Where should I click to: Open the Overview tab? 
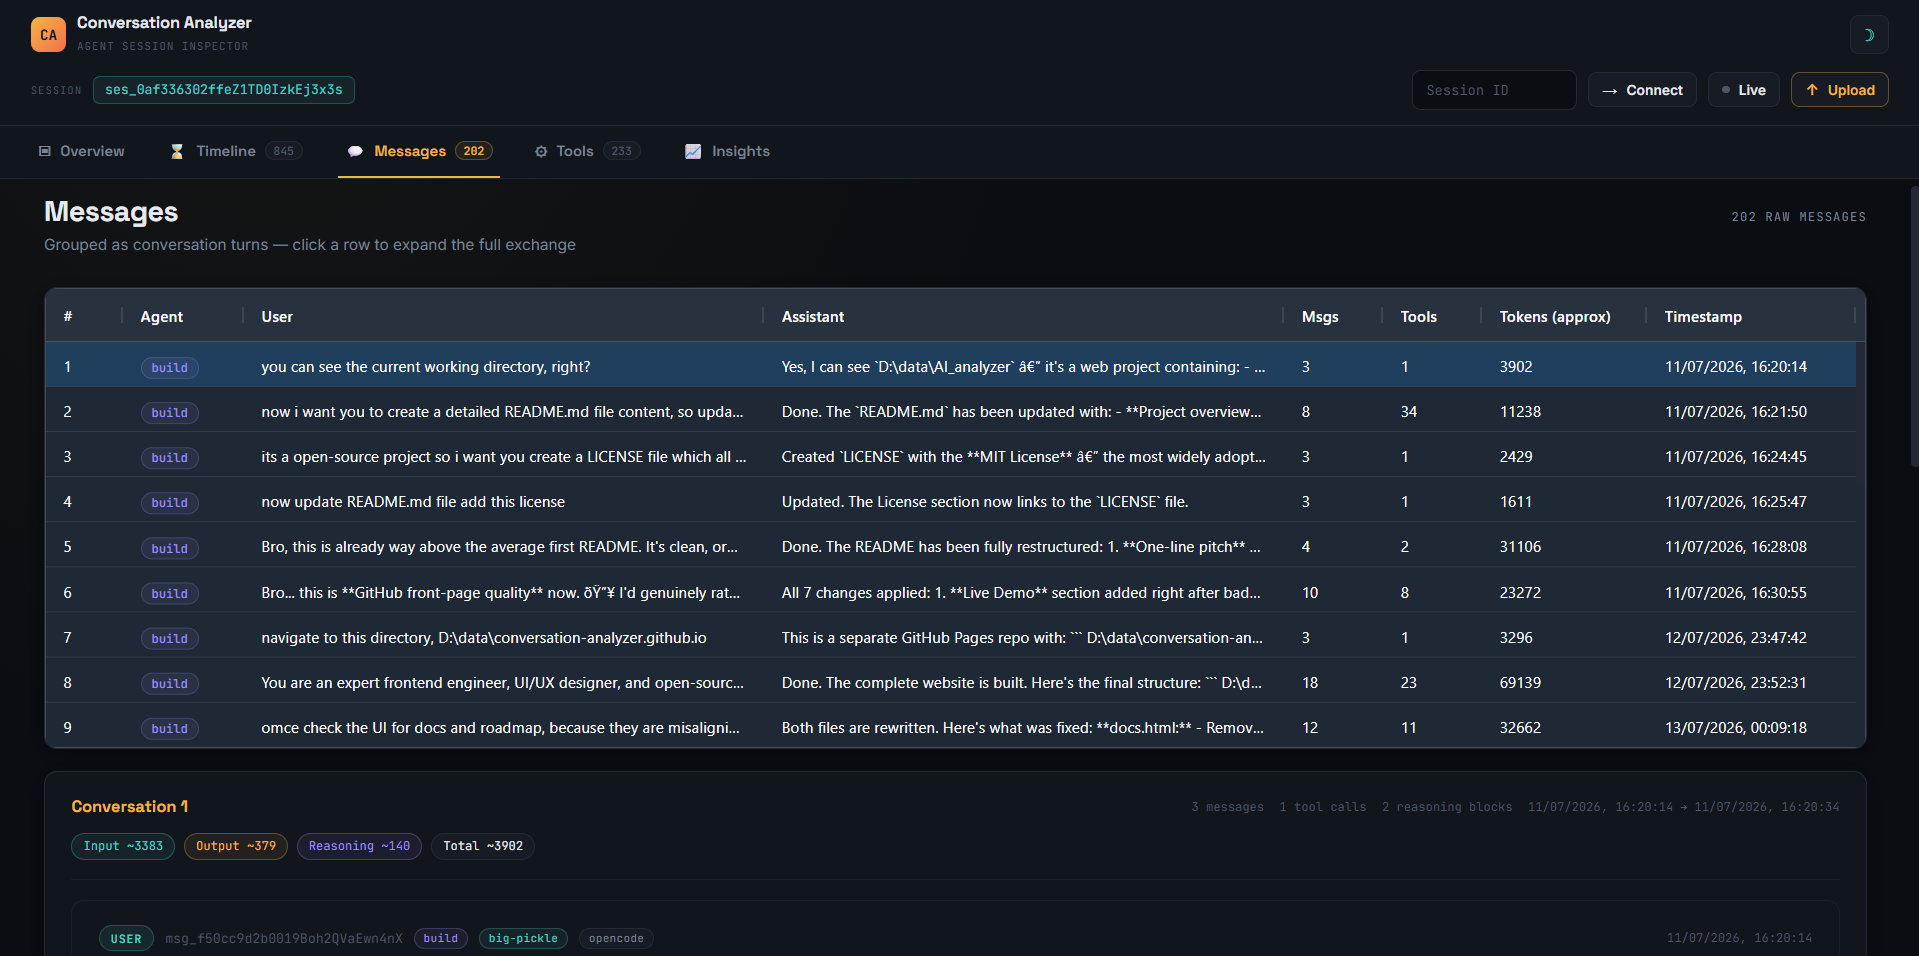point(82,151)
